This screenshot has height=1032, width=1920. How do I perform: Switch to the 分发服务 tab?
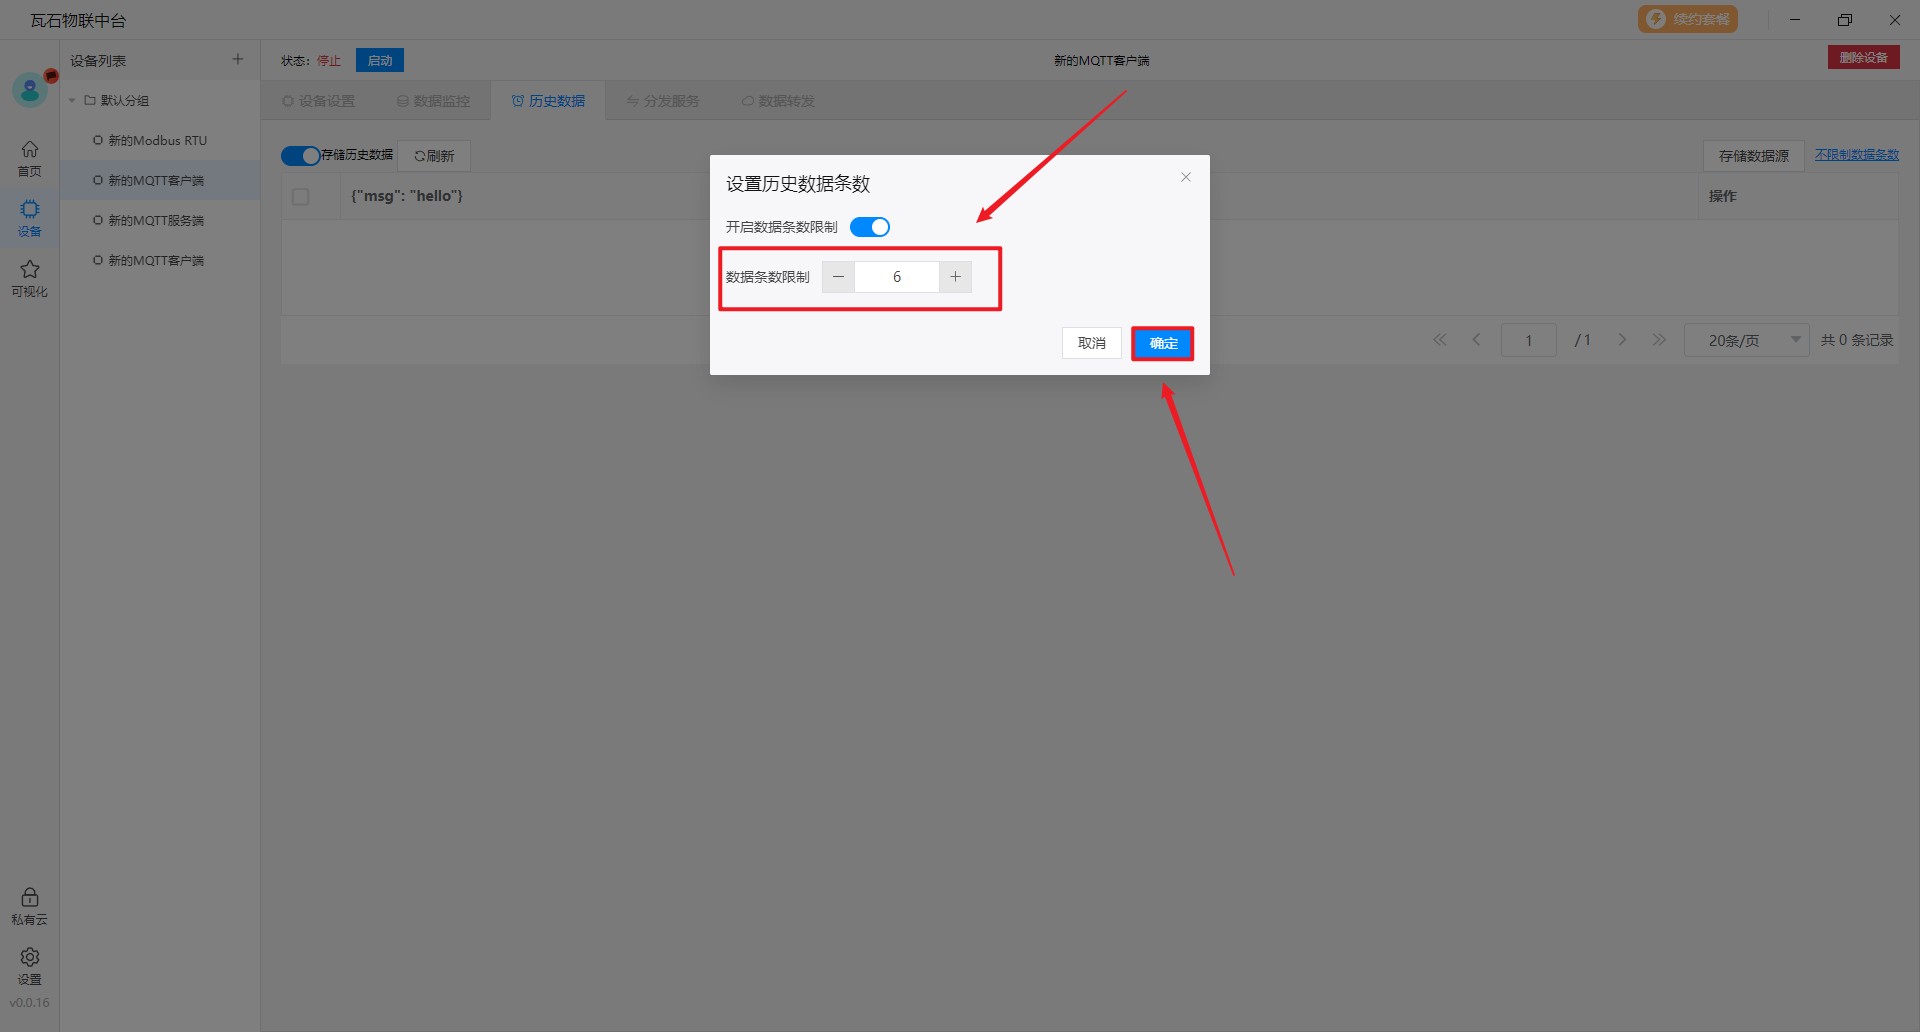[x=663, y=101]
